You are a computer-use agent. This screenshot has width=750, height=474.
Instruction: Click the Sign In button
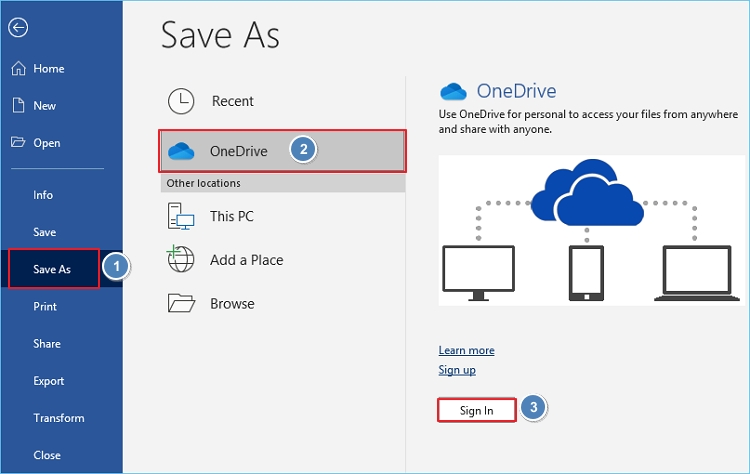[x=476, y=410]
